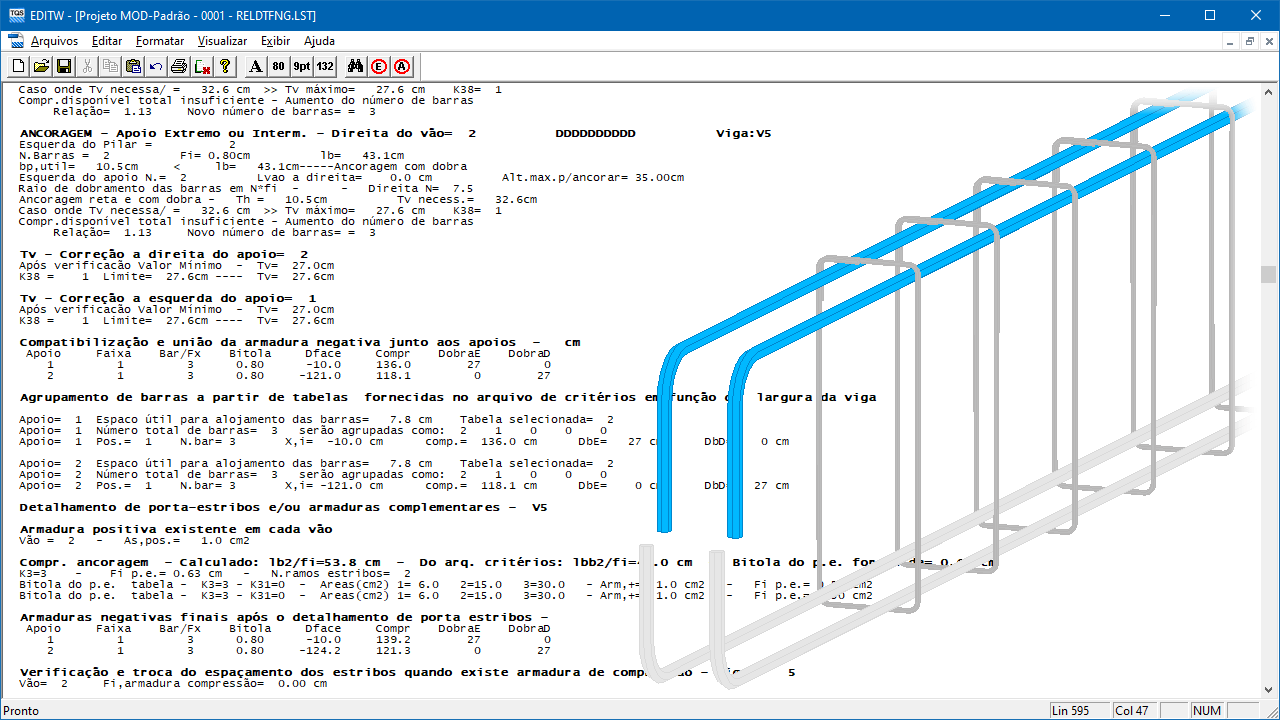Open the Visualizar menu
The height and width of the screenshot is (720, 1280).
(x=222, y=41)
